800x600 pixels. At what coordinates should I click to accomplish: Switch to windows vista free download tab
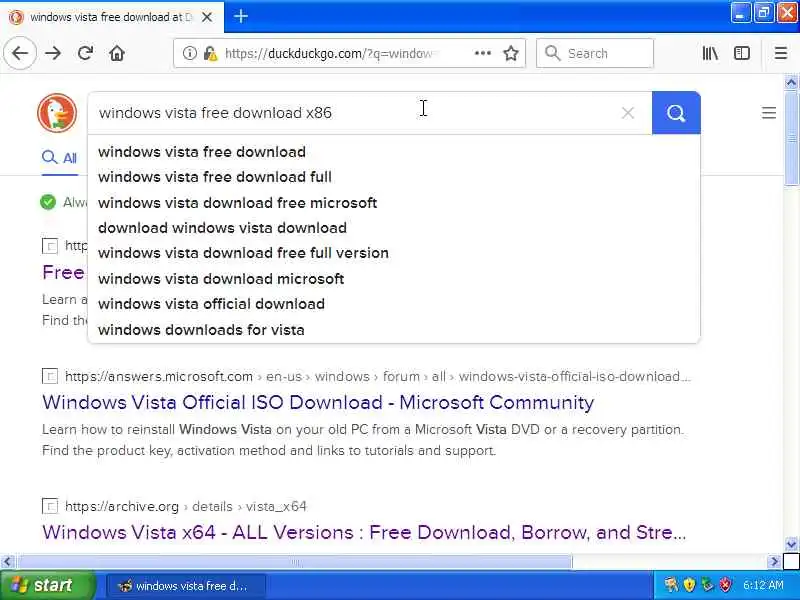[111, 17]
